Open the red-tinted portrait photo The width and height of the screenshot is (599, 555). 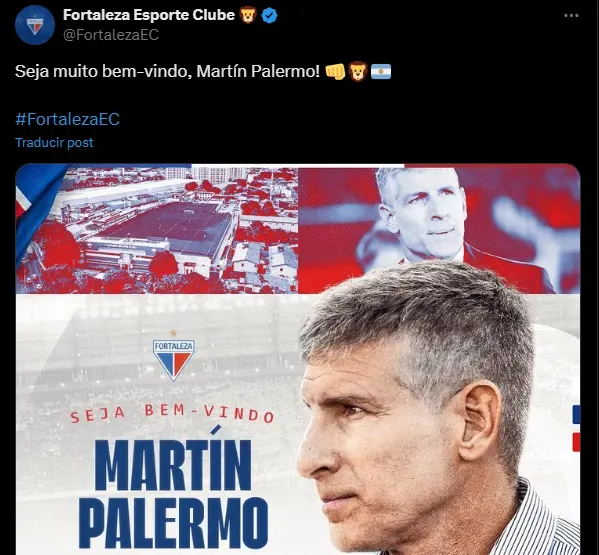coord(439,229)
